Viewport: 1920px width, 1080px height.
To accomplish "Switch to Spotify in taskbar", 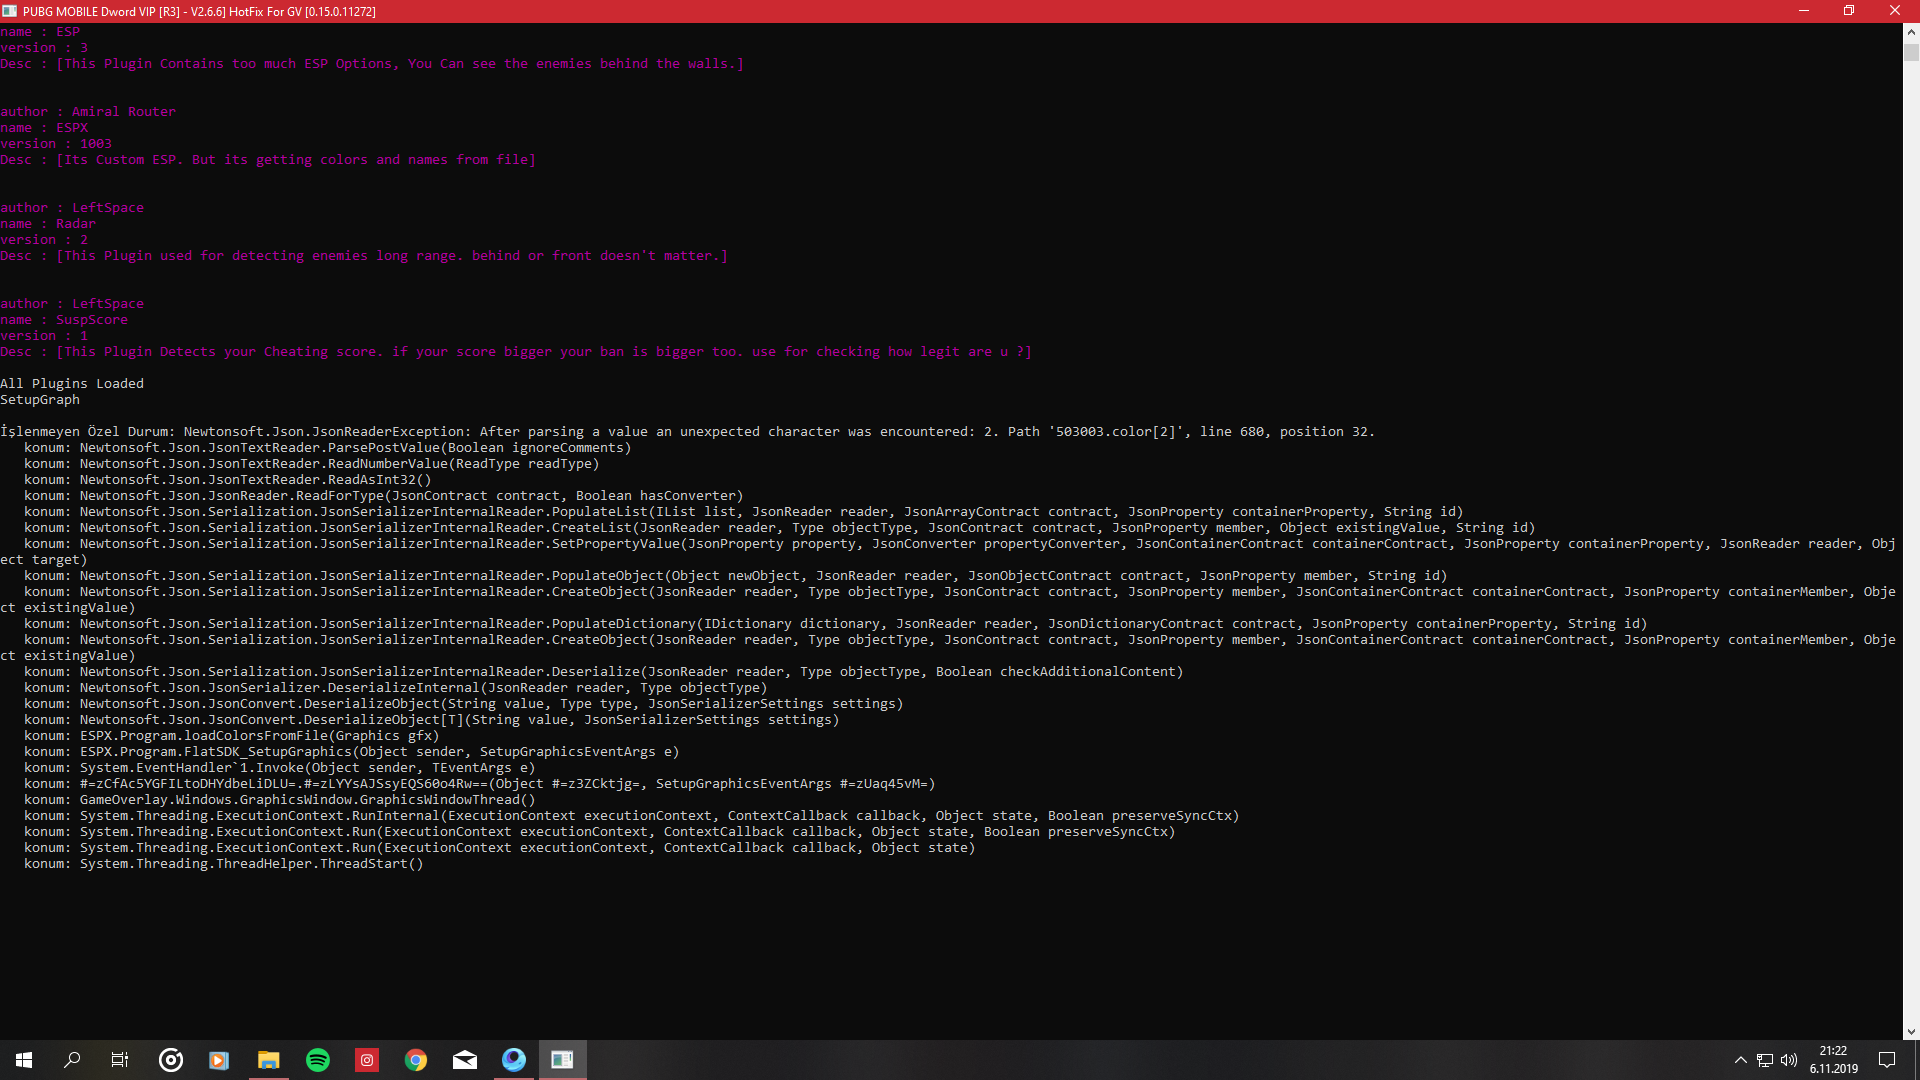I will pos(317,1060).
